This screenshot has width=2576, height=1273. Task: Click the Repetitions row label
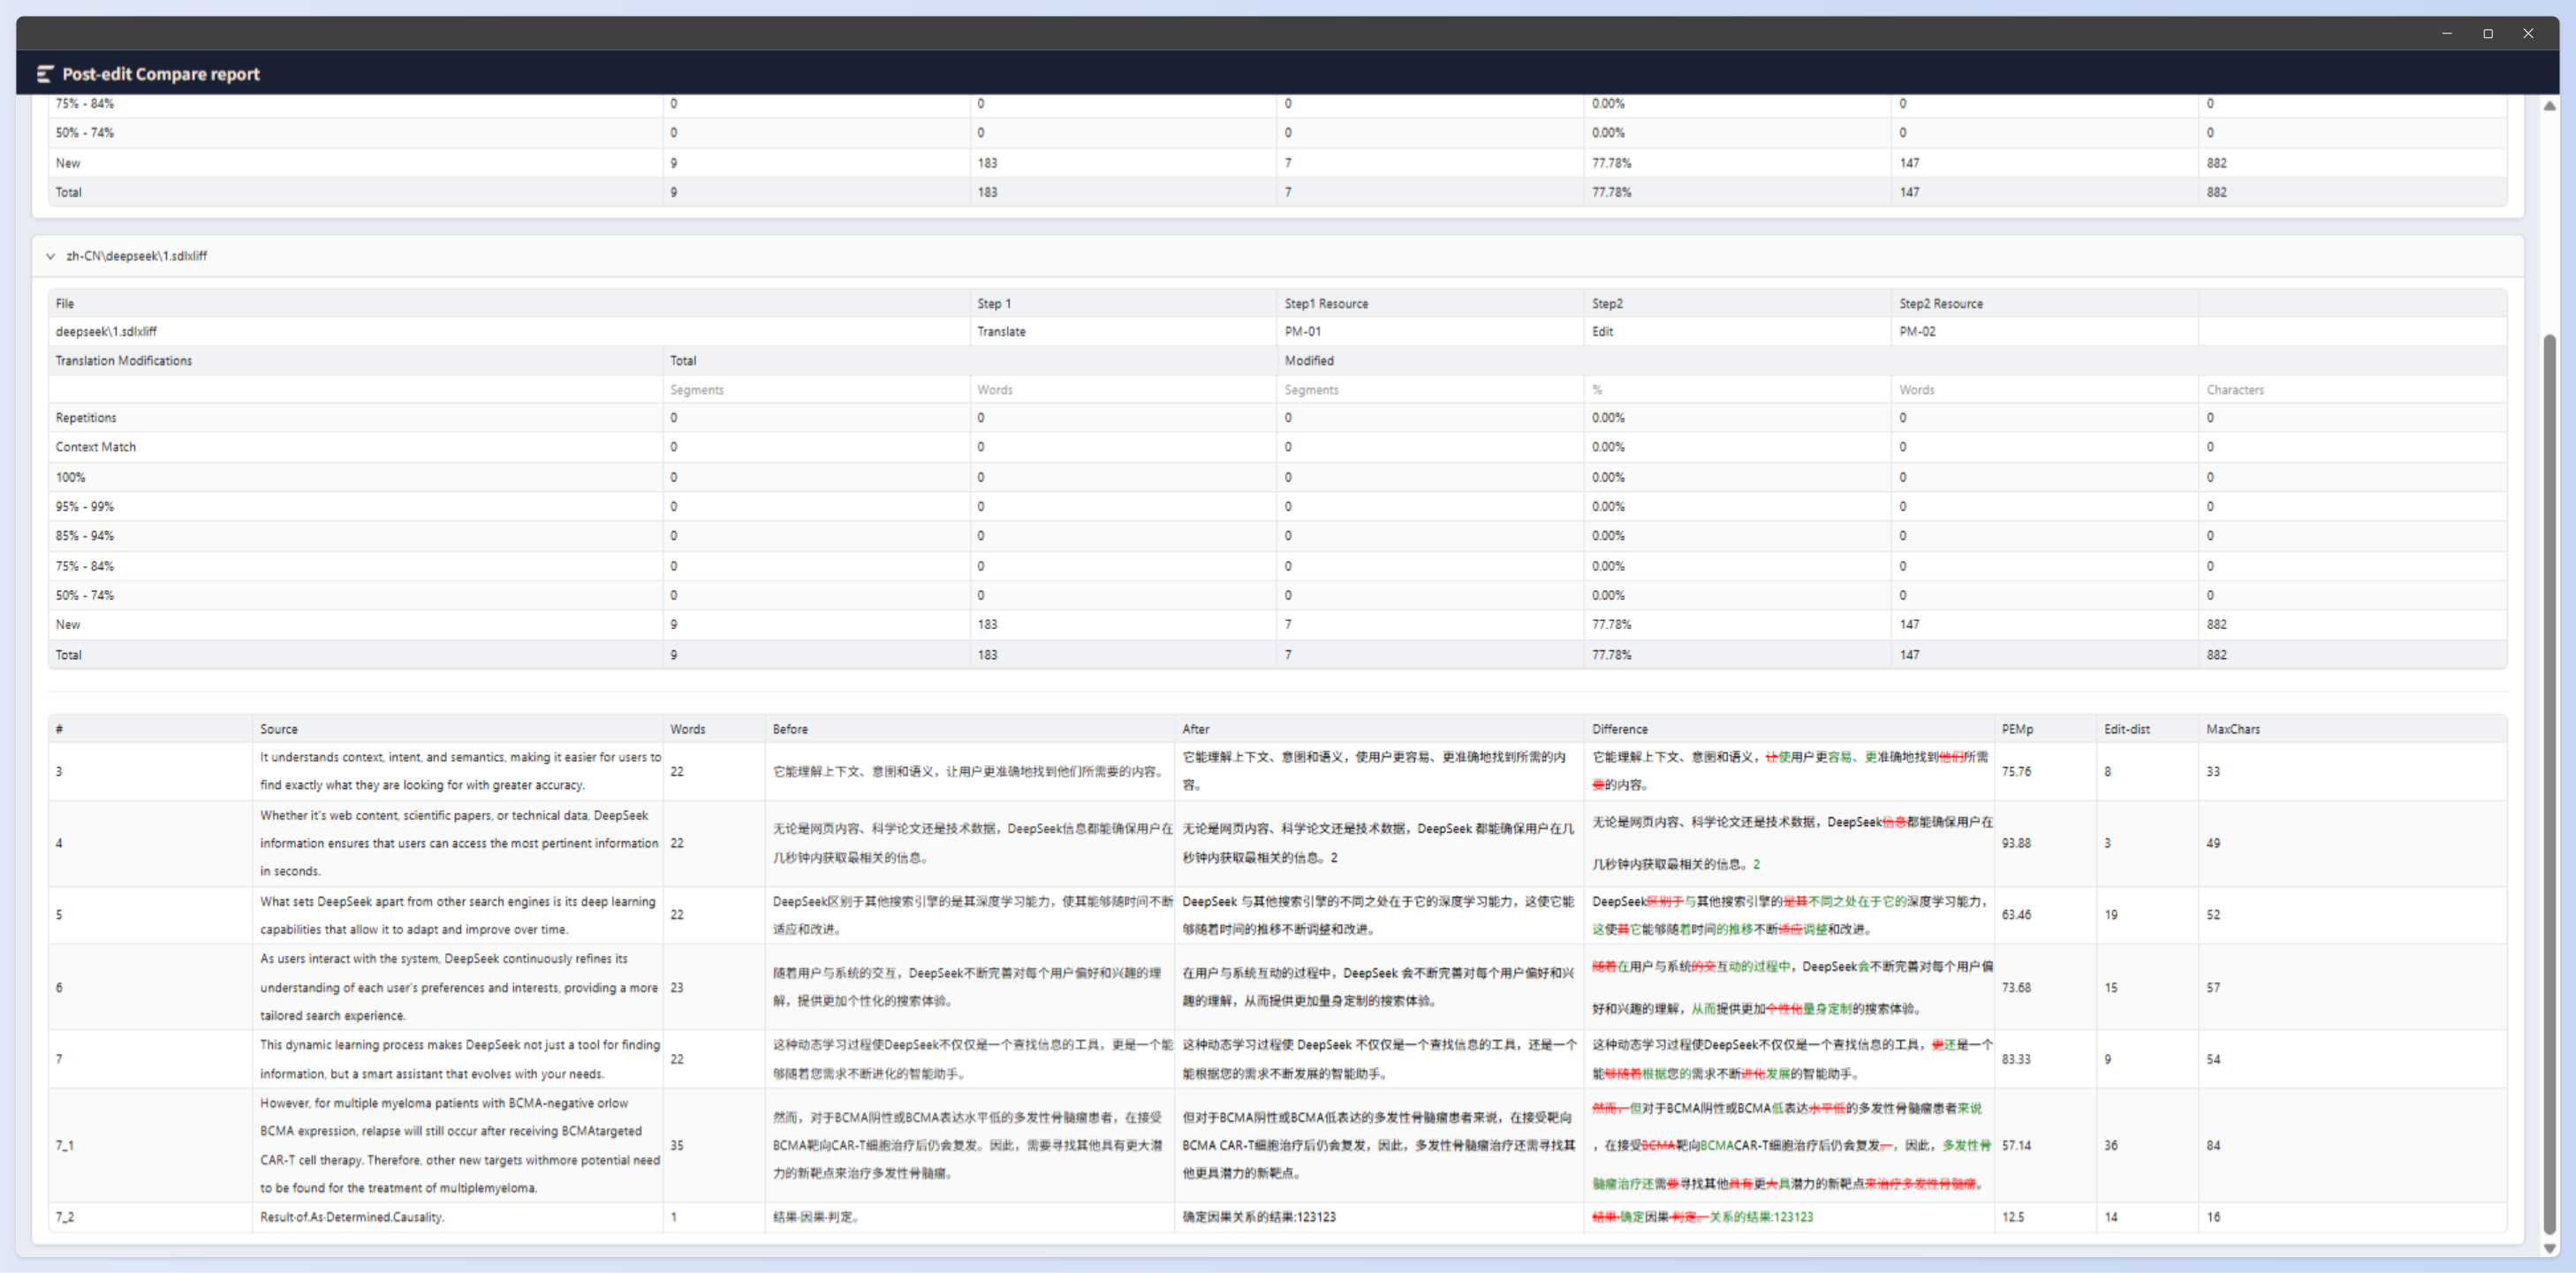pos(86,418)
